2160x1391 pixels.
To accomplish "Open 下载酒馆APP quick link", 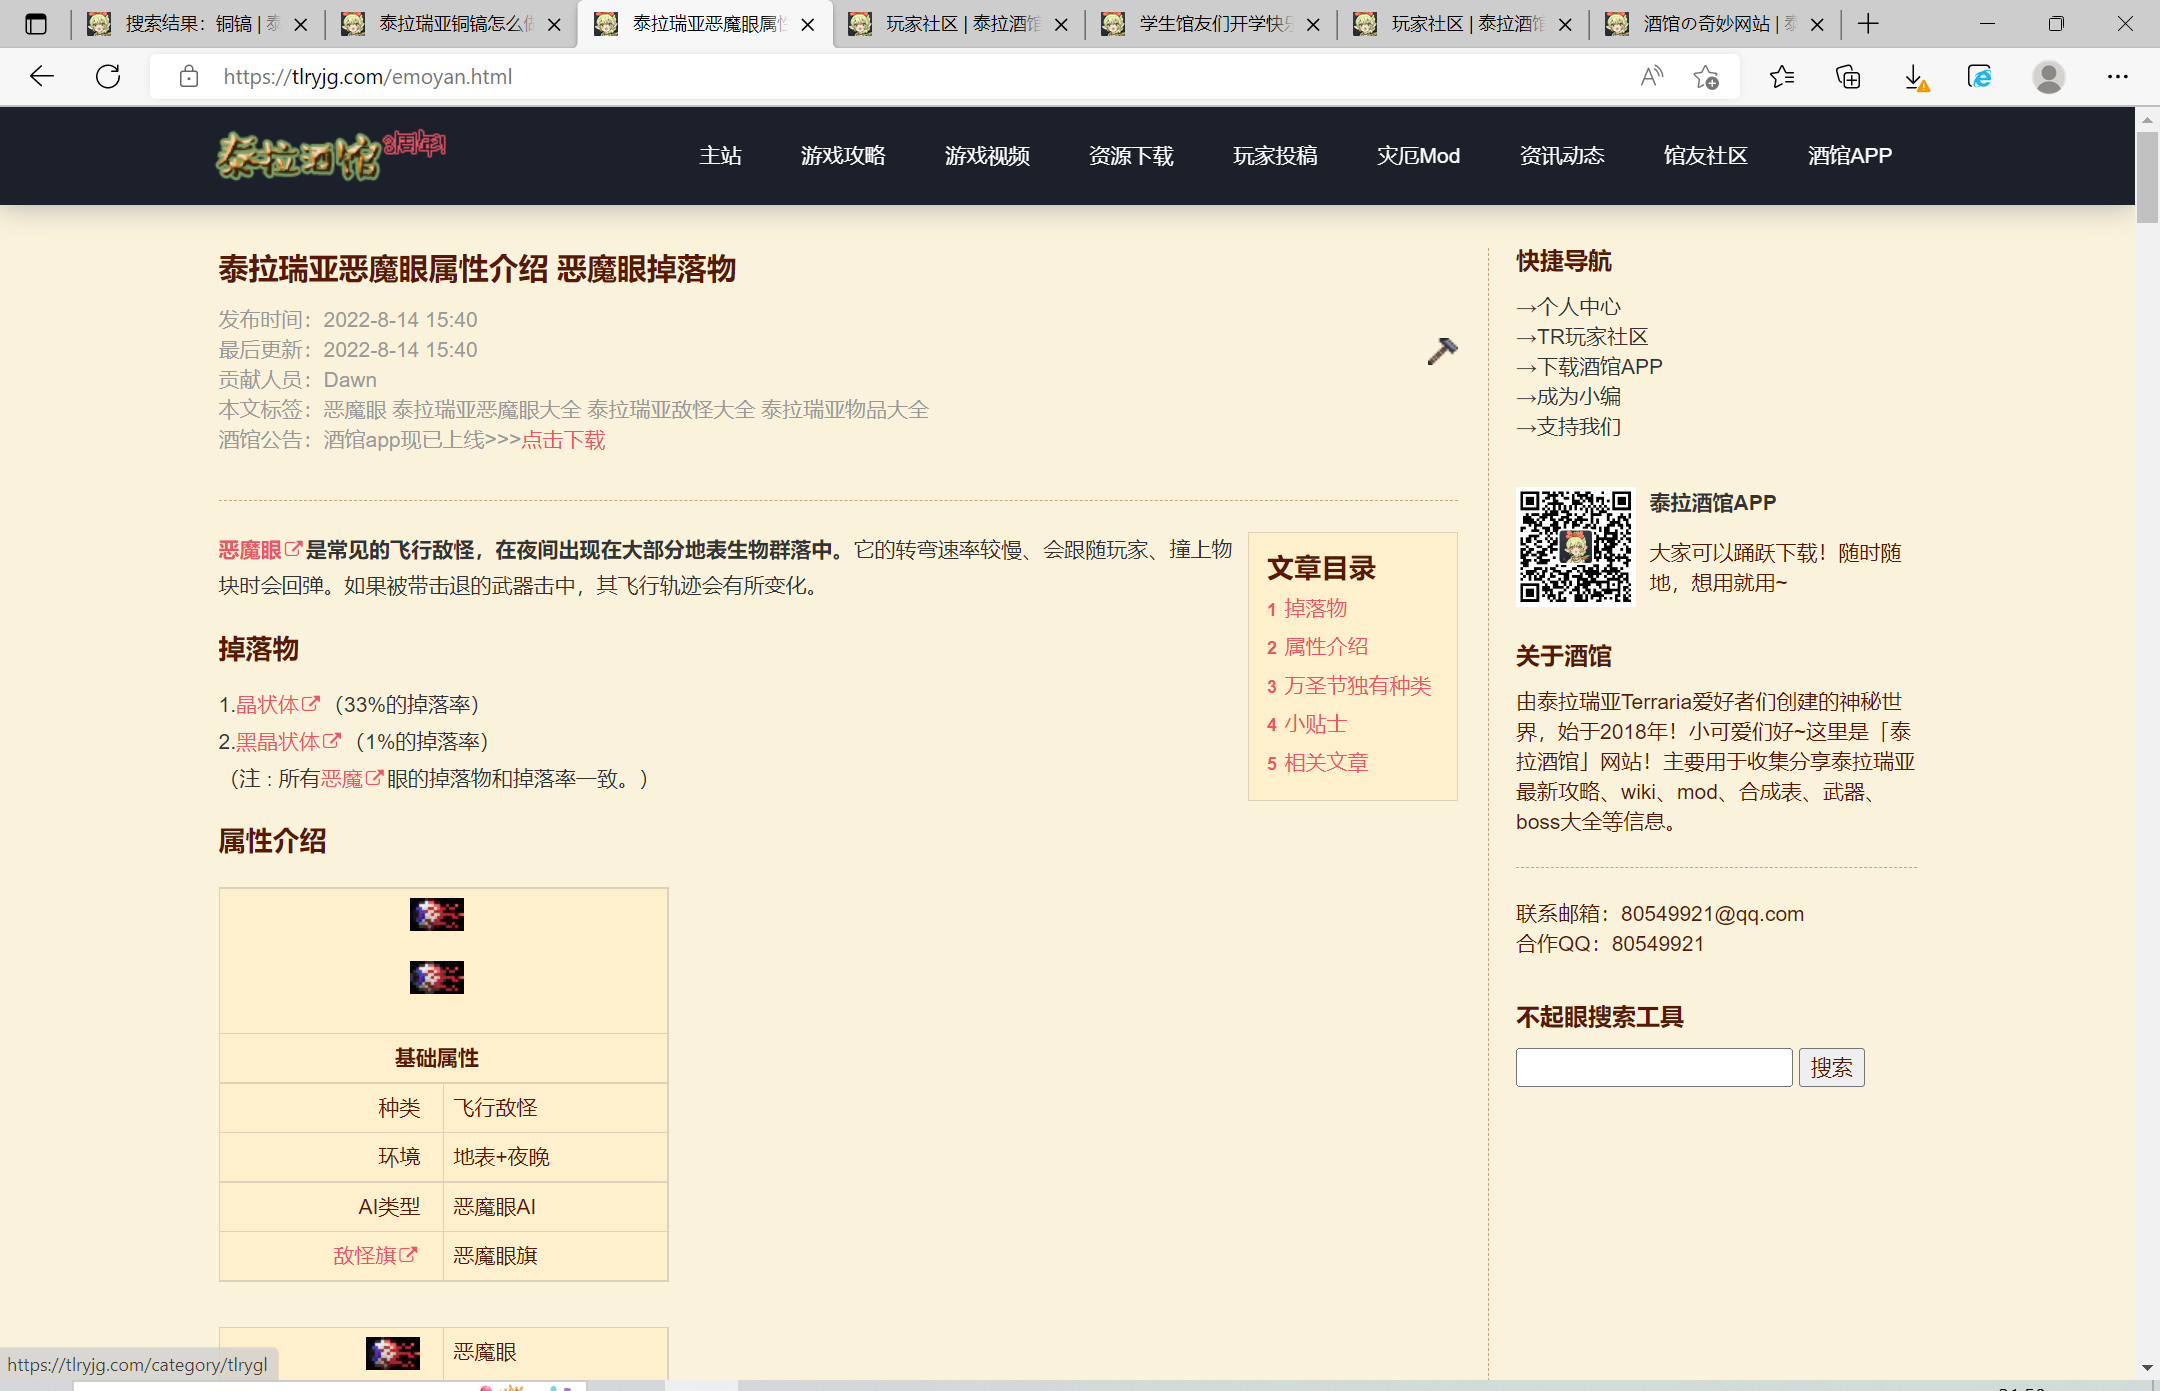I will [x=1589, y=366].
